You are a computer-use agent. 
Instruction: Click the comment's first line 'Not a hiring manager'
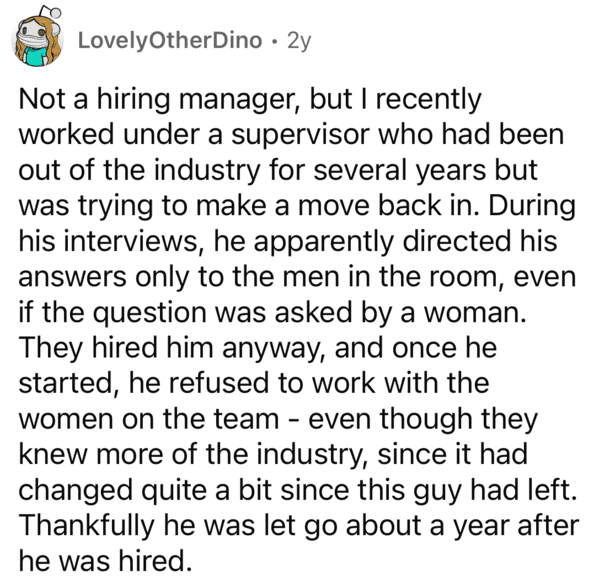pos(159,100)
